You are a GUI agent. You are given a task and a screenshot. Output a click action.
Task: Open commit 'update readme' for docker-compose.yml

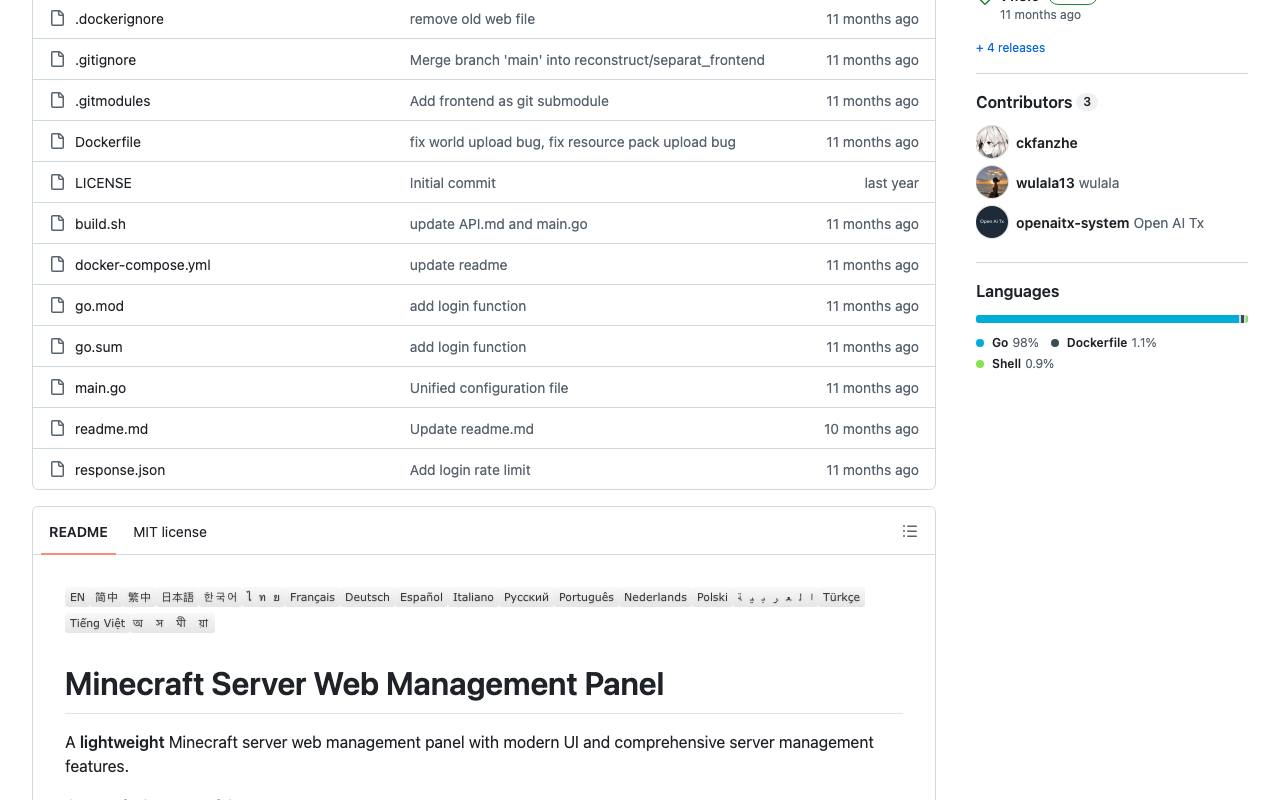(458, 265)
